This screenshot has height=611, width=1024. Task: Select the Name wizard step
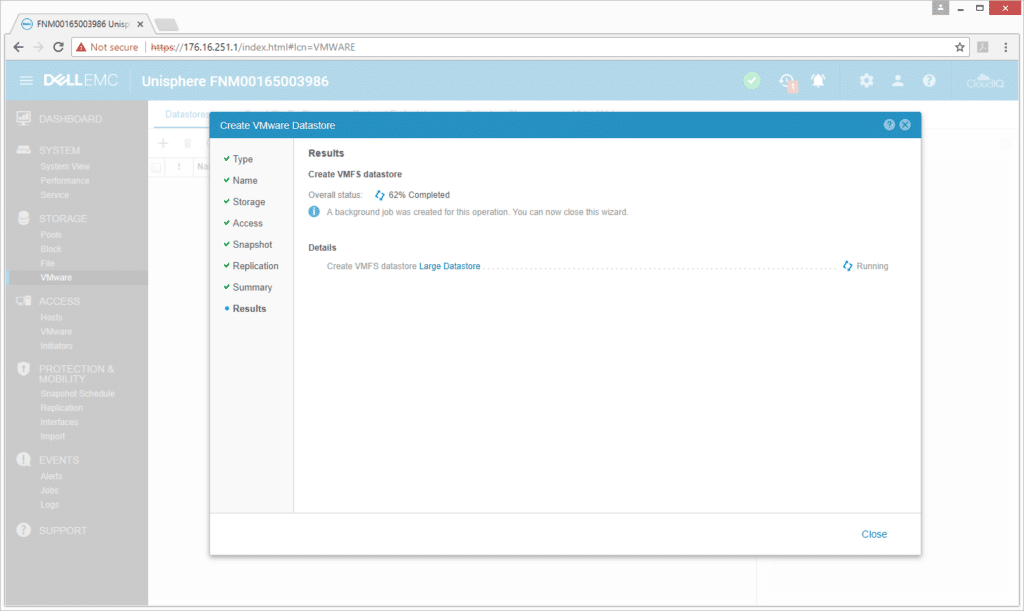click(x=245, y=180)
